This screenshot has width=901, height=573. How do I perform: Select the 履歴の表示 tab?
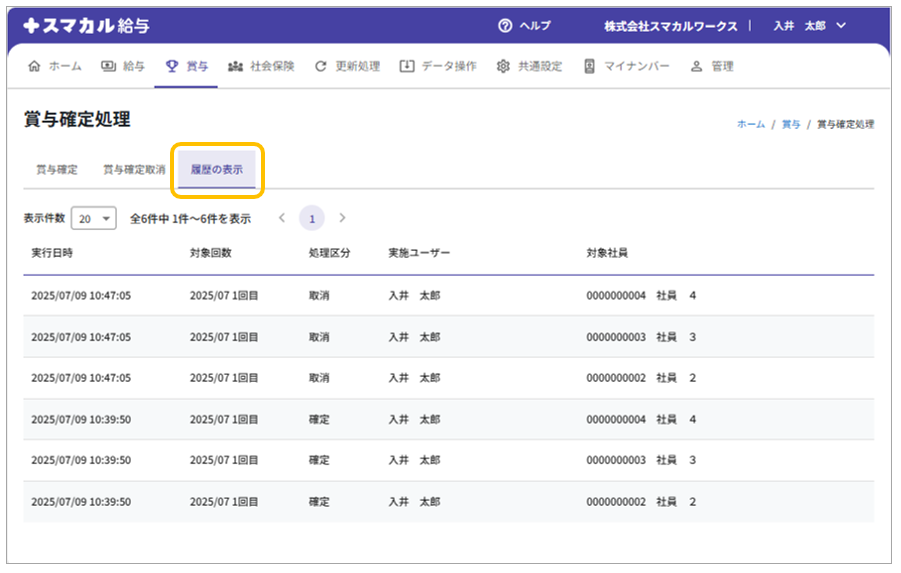(x=216, y=170)
